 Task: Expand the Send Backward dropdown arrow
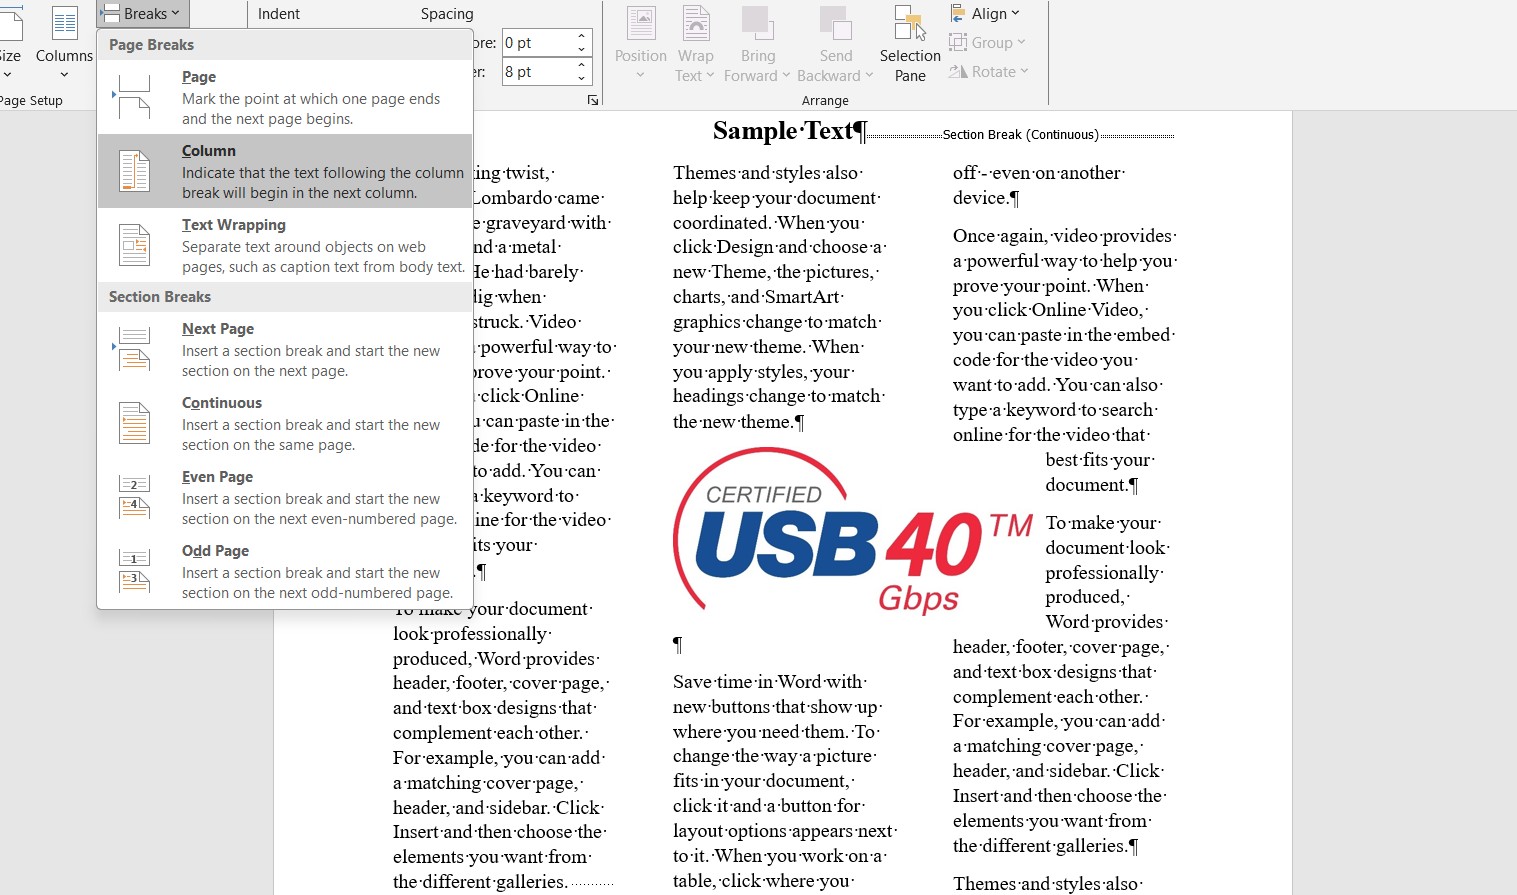(869, 76)
